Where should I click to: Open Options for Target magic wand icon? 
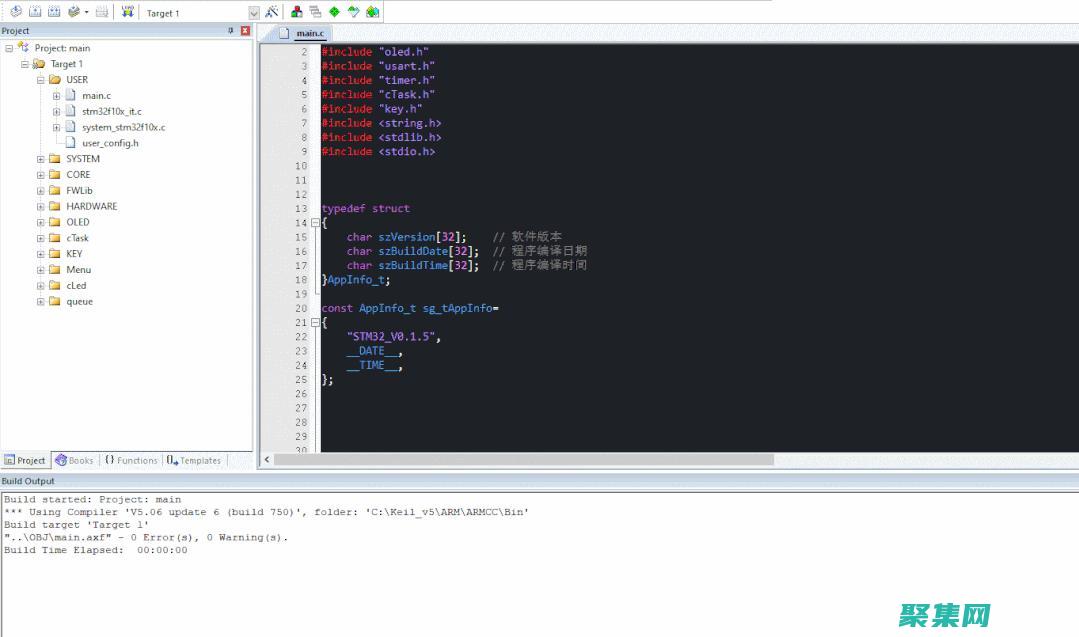(271, 12)
